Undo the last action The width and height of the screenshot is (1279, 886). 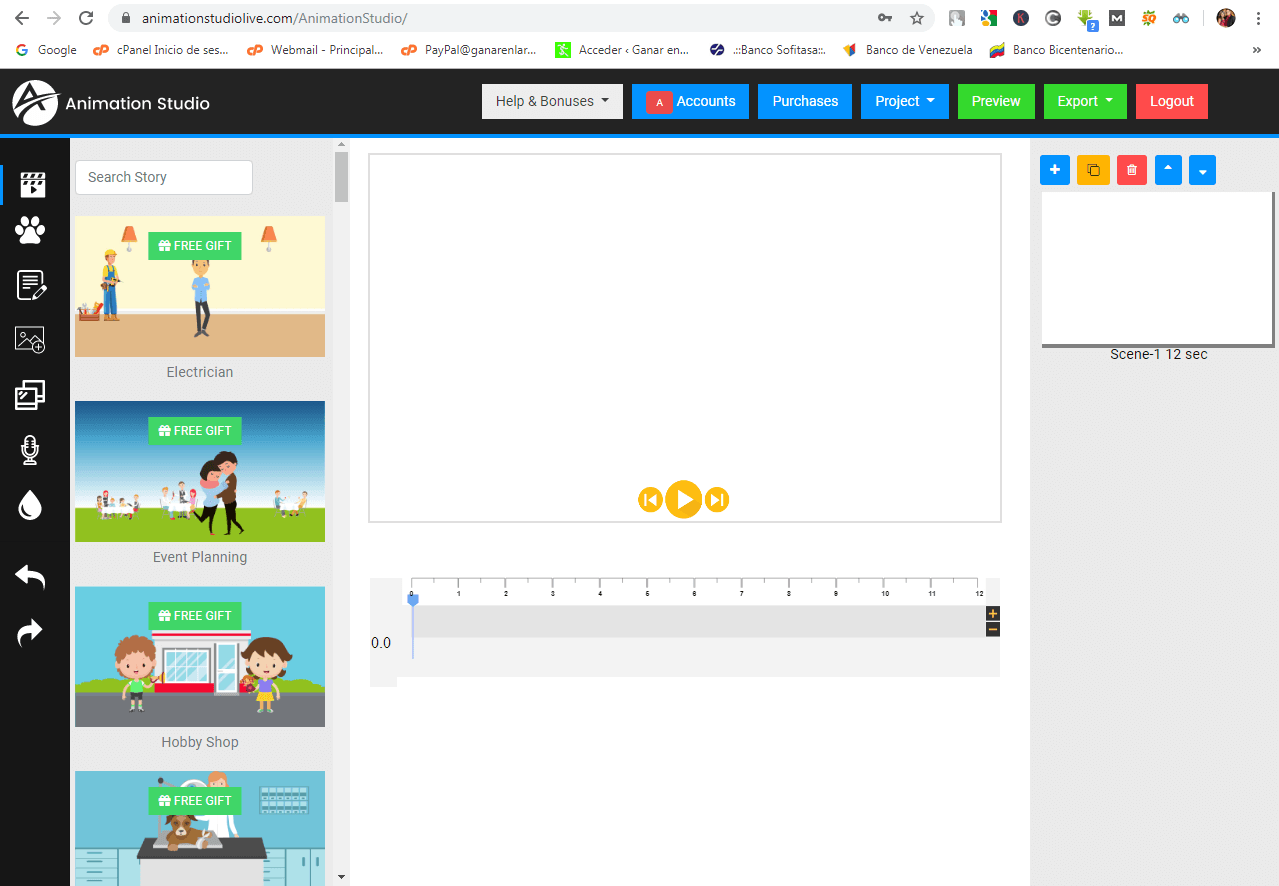click(30, 576)
